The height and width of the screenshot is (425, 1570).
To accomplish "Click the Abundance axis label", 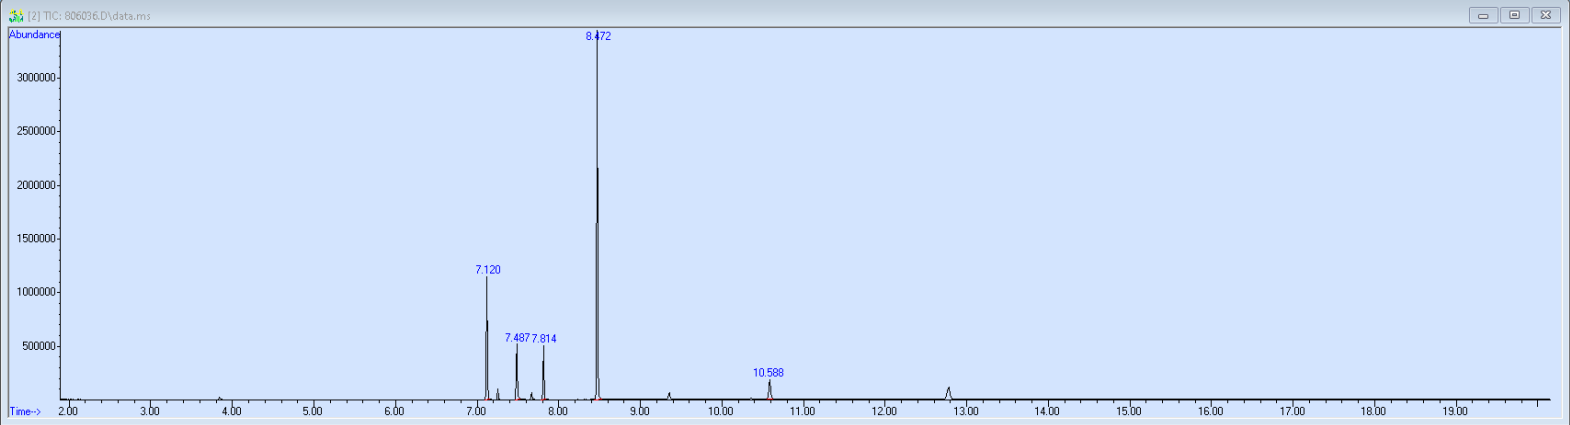I will click(34, 35).
